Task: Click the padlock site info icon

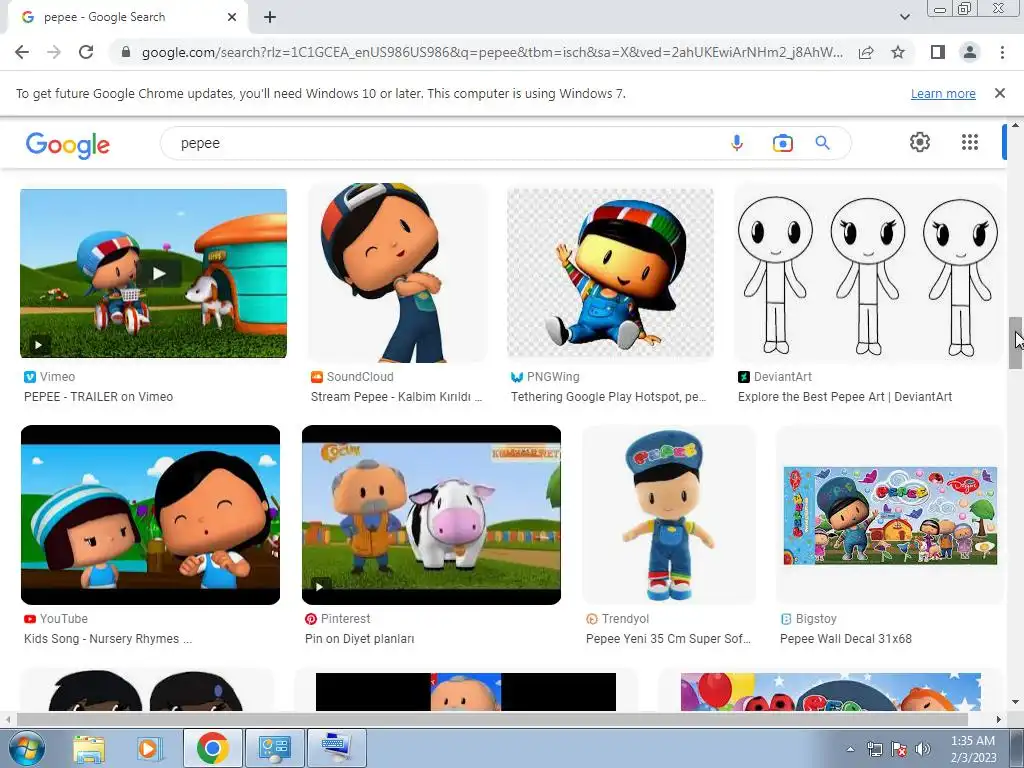Action: [x=126, y=52]
